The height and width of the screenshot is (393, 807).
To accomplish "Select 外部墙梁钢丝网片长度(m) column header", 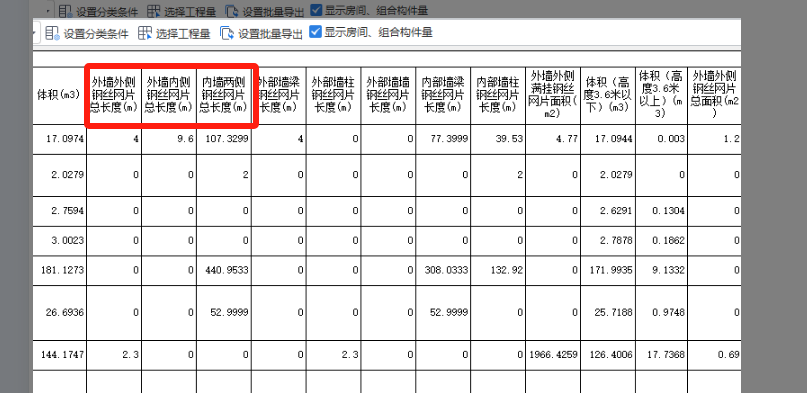I will point(279,95).
